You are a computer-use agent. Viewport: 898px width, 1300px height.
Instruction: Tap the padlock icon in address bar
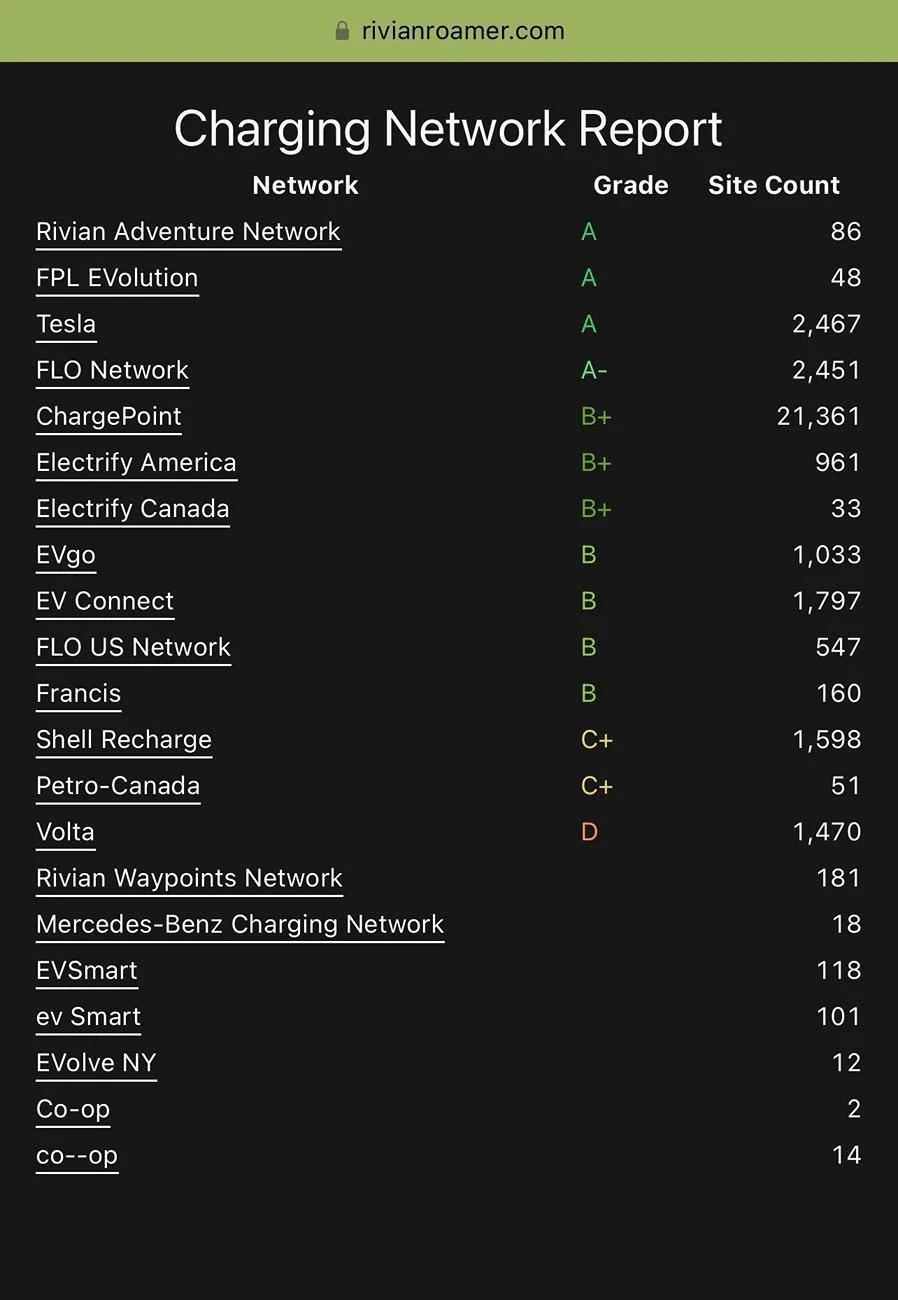point(343,31)
